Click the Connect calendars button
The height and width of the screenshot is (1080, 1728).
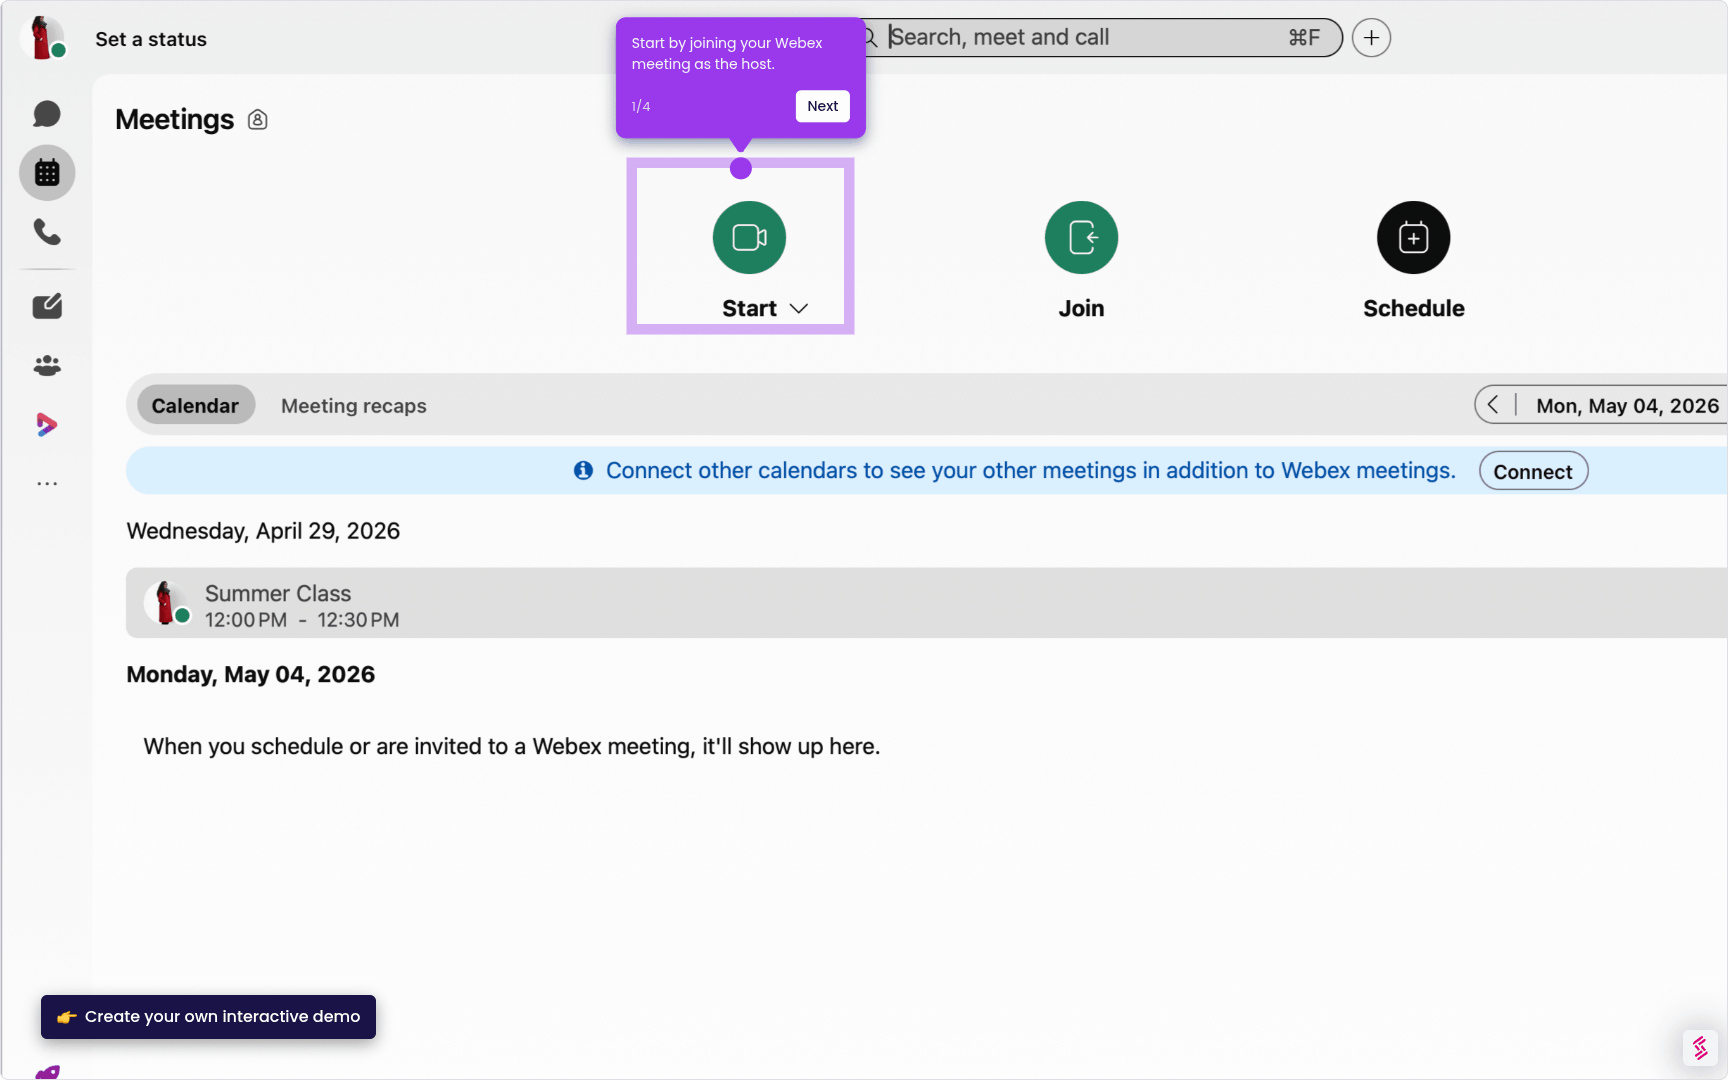pos(1533,472)
